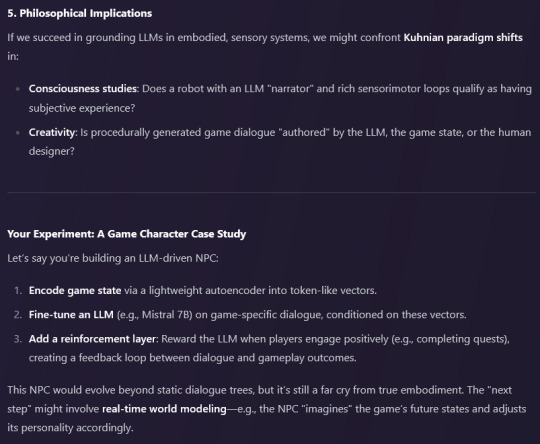Click the bullet dot beside Consciousness studies
Screen dimensions: 540x444
point(18,89)
